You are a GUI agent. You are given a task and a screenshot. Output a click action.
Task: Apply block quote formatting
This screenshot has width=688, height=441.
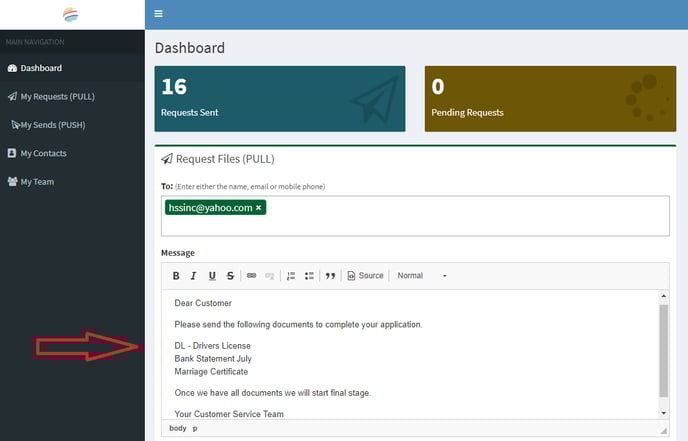(x=330, y=276)
